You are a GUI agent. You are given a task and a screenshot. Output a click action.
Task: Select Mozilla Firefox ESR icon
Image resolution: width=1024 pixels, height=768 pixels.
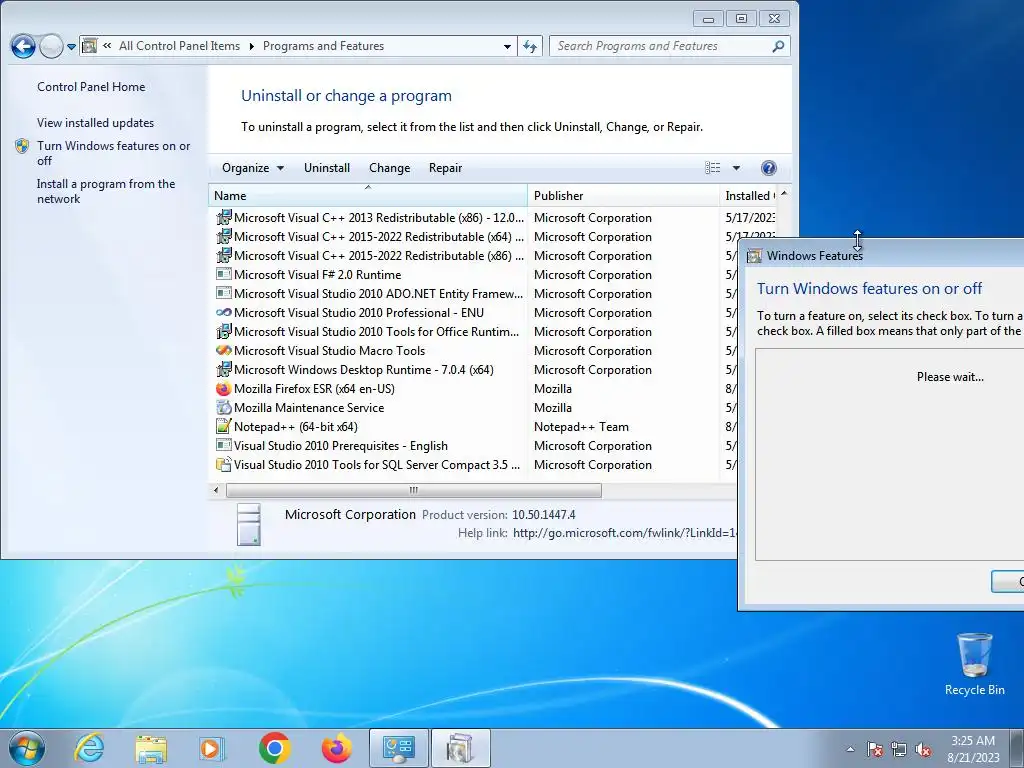coord(224,389)
